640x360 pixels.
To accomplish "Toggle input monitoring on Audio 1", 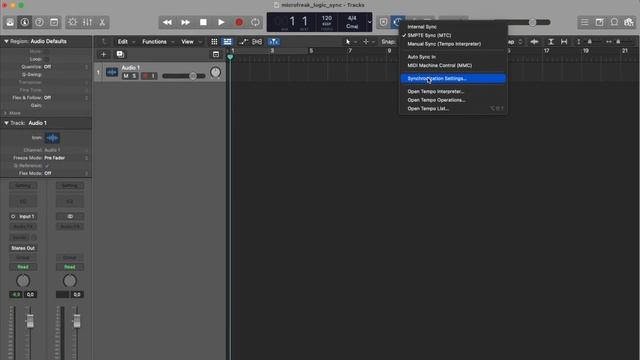I will tap(153, 76).
